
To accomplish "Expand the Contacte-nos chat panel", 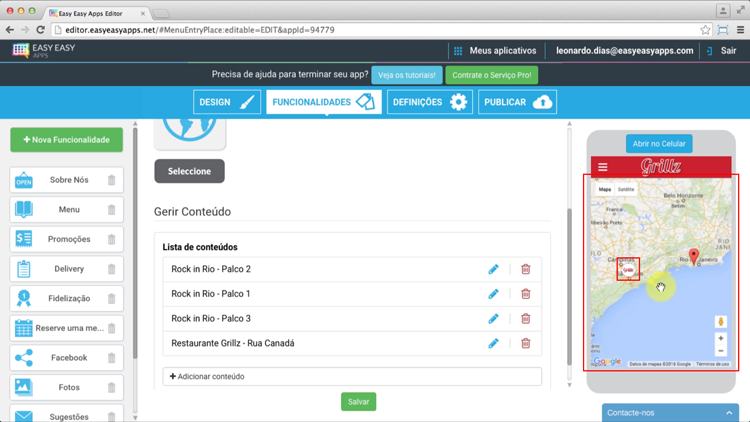I will coord(728,412).
